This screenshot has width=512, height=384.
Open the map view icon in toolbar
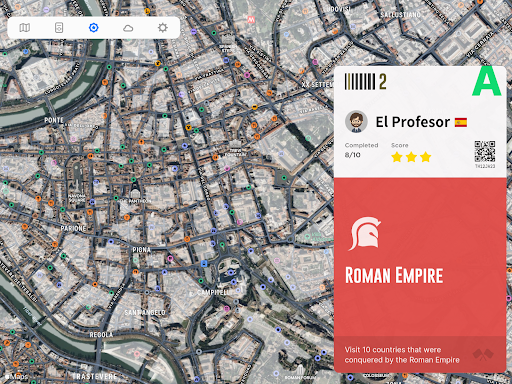point(25,28)
